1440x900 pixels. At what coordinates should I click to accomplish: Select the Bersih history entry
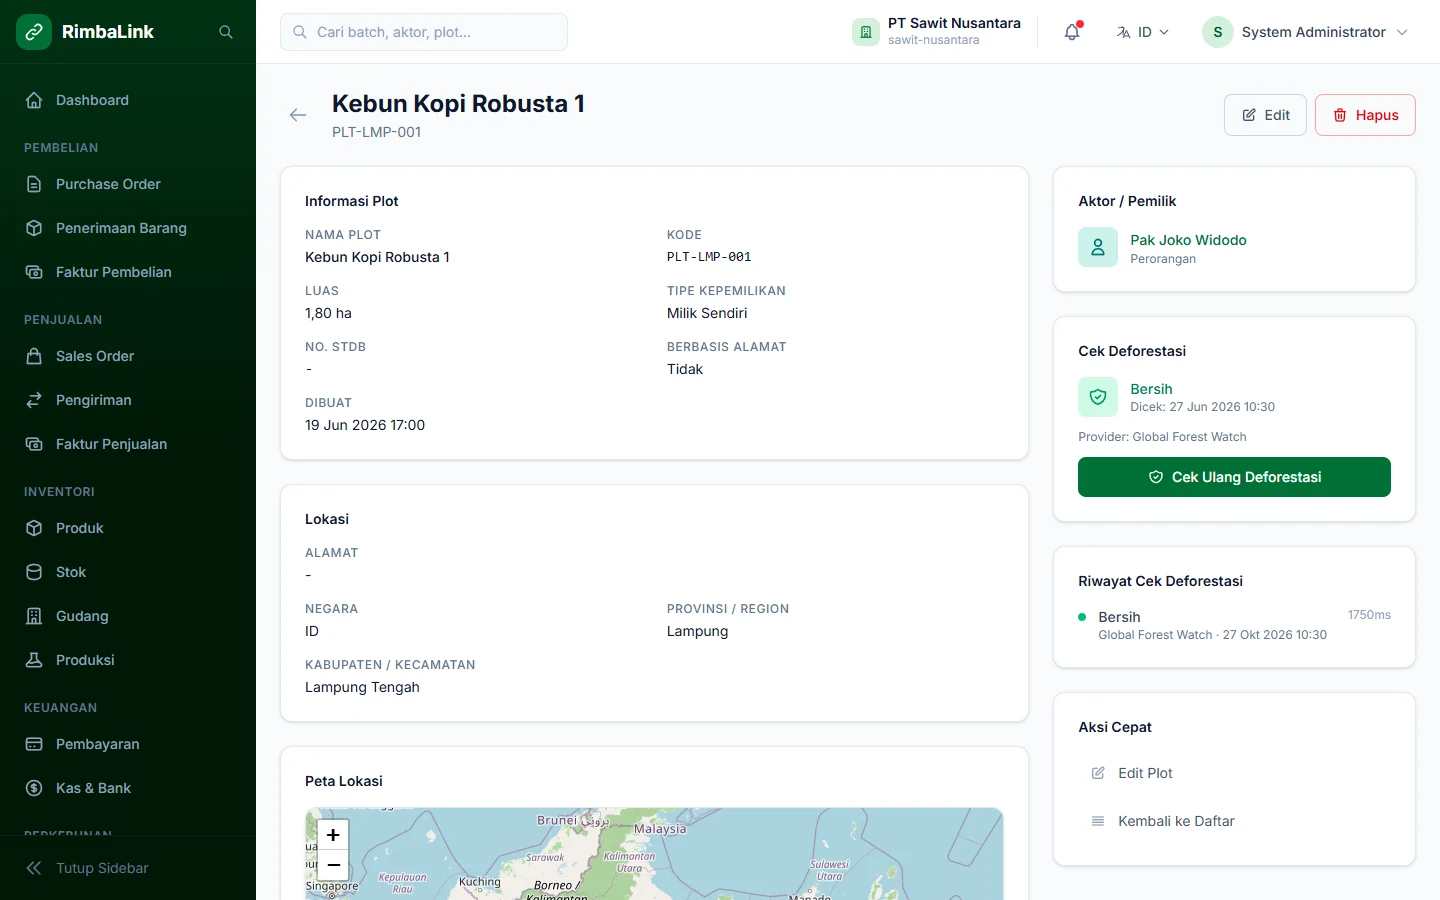coord(1234,625)
